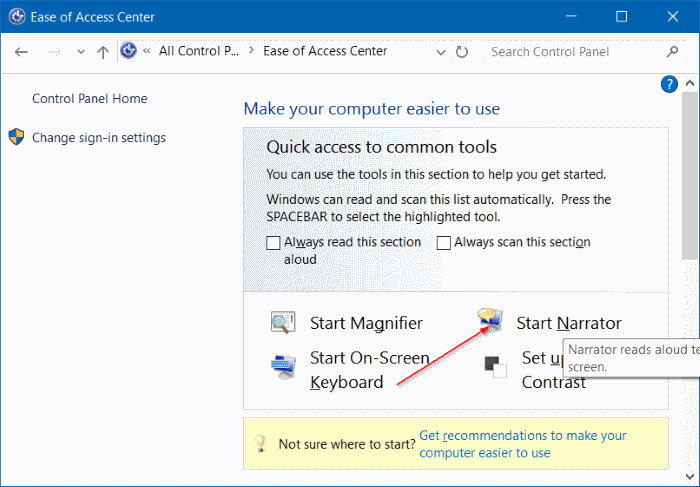Start On-Screen Keyboard text link
Image resolution: width=700 pixels, height=487 pixels.
click(370, 370)
